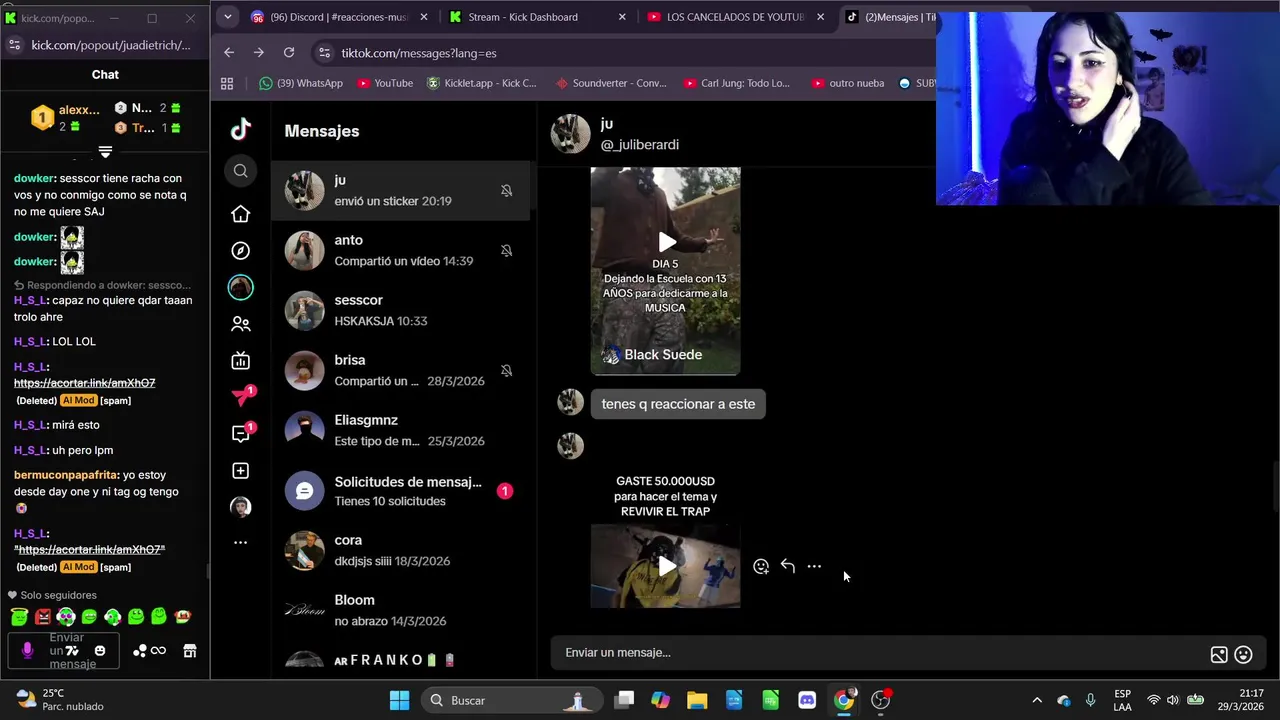The image size is (1280, 720).
Task: Click the Kick chat message input
Action: point(63,651)
